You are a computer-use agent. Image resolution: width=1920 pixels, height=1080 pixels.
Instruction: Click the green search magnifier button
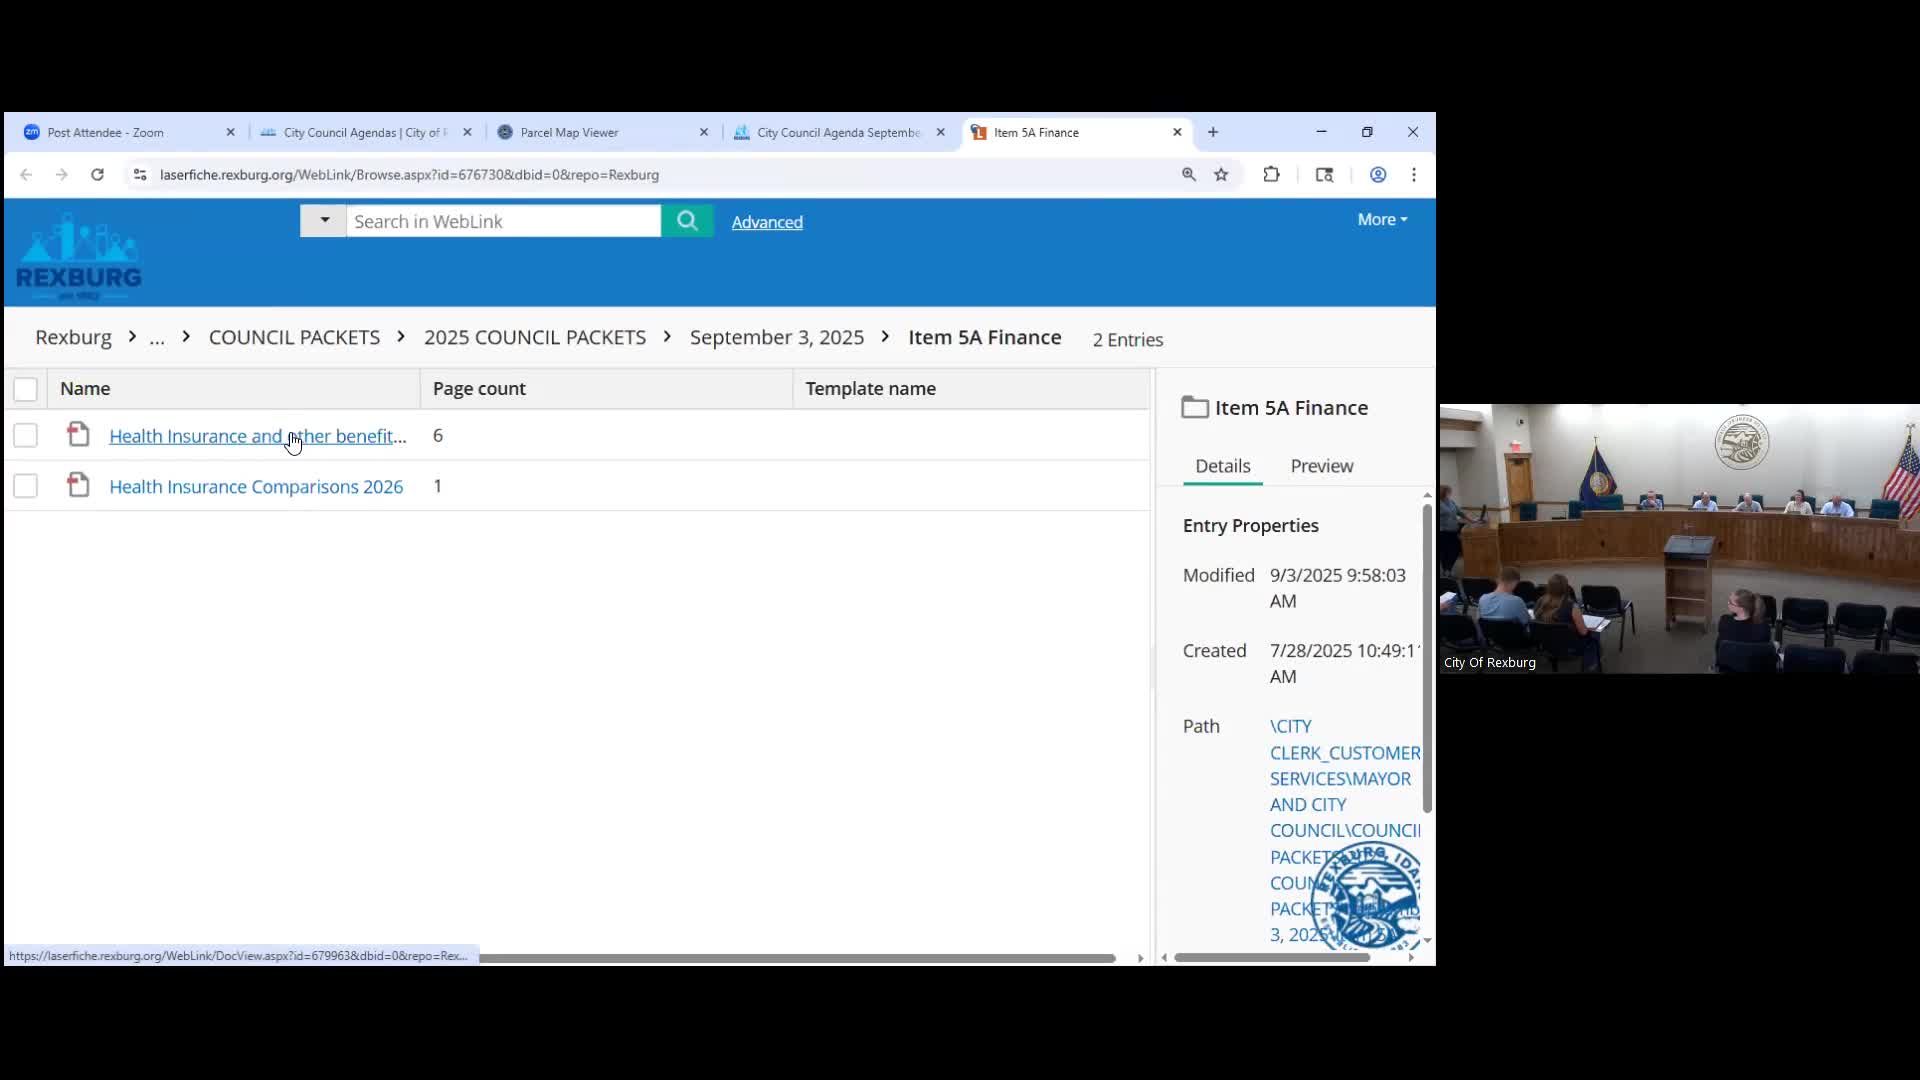687,221
